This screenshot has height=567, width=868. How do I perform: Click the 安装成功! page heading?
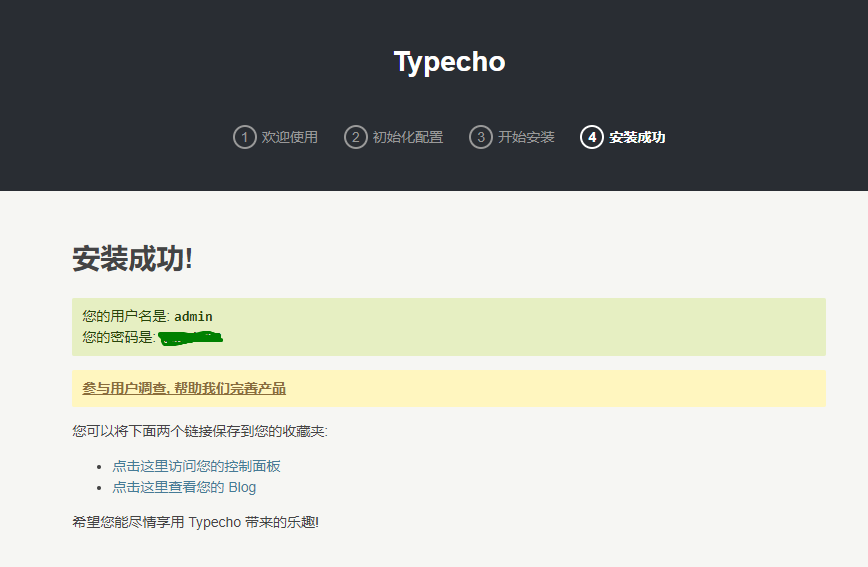pos(132,258)
